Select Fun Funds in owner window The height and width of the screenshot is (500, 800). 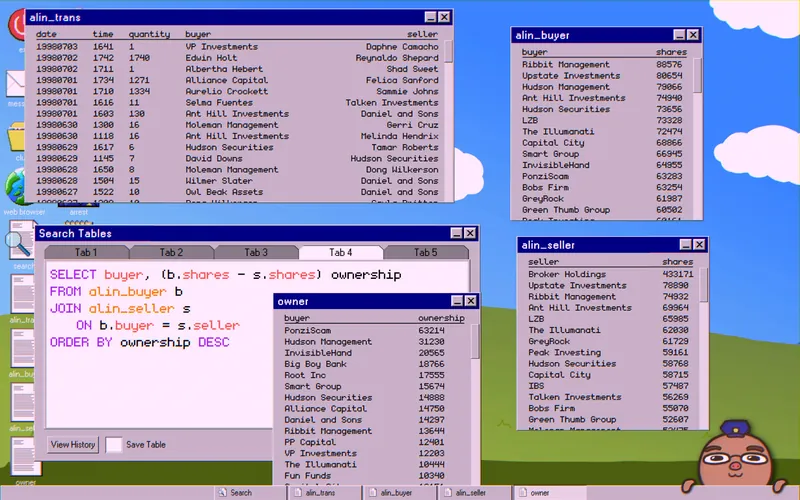point(376,476)
